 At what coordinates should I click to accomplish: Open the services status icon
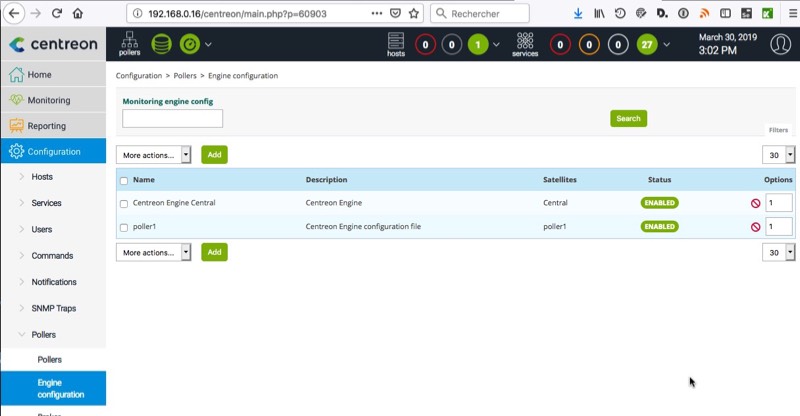[x=525, y=43]
